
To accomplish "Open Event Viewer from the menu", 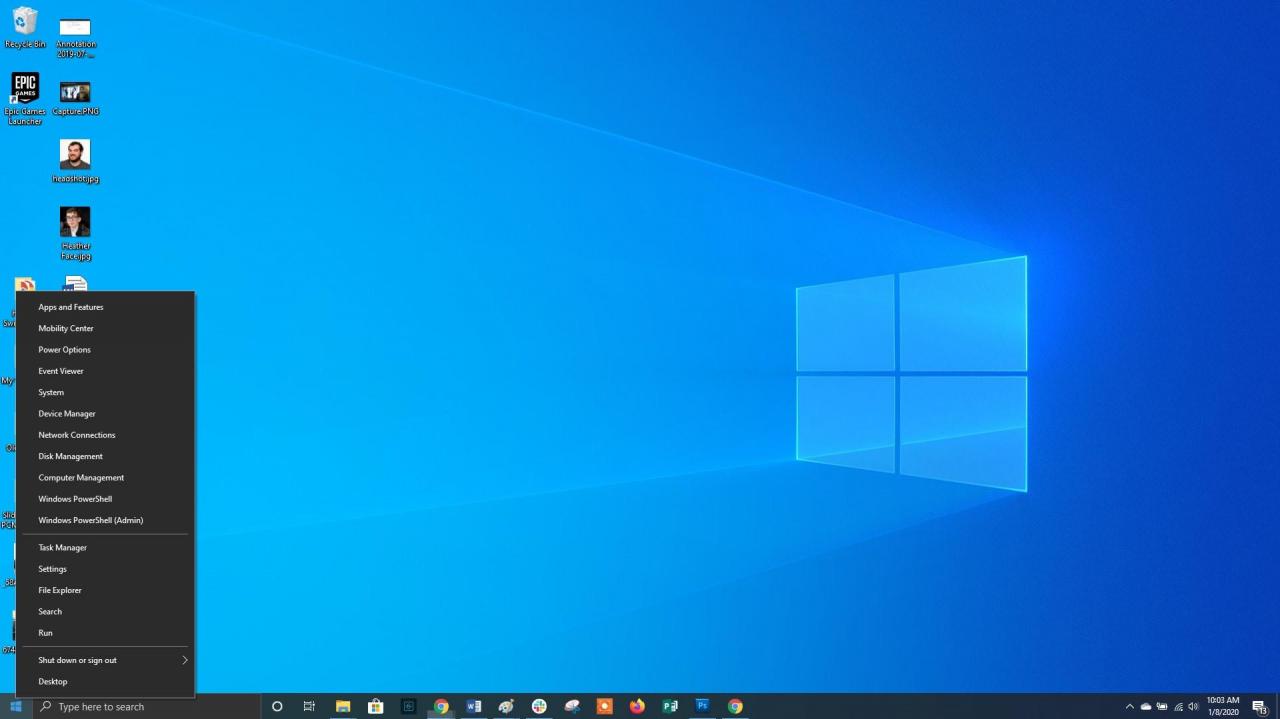I will (x=60, y=371).
